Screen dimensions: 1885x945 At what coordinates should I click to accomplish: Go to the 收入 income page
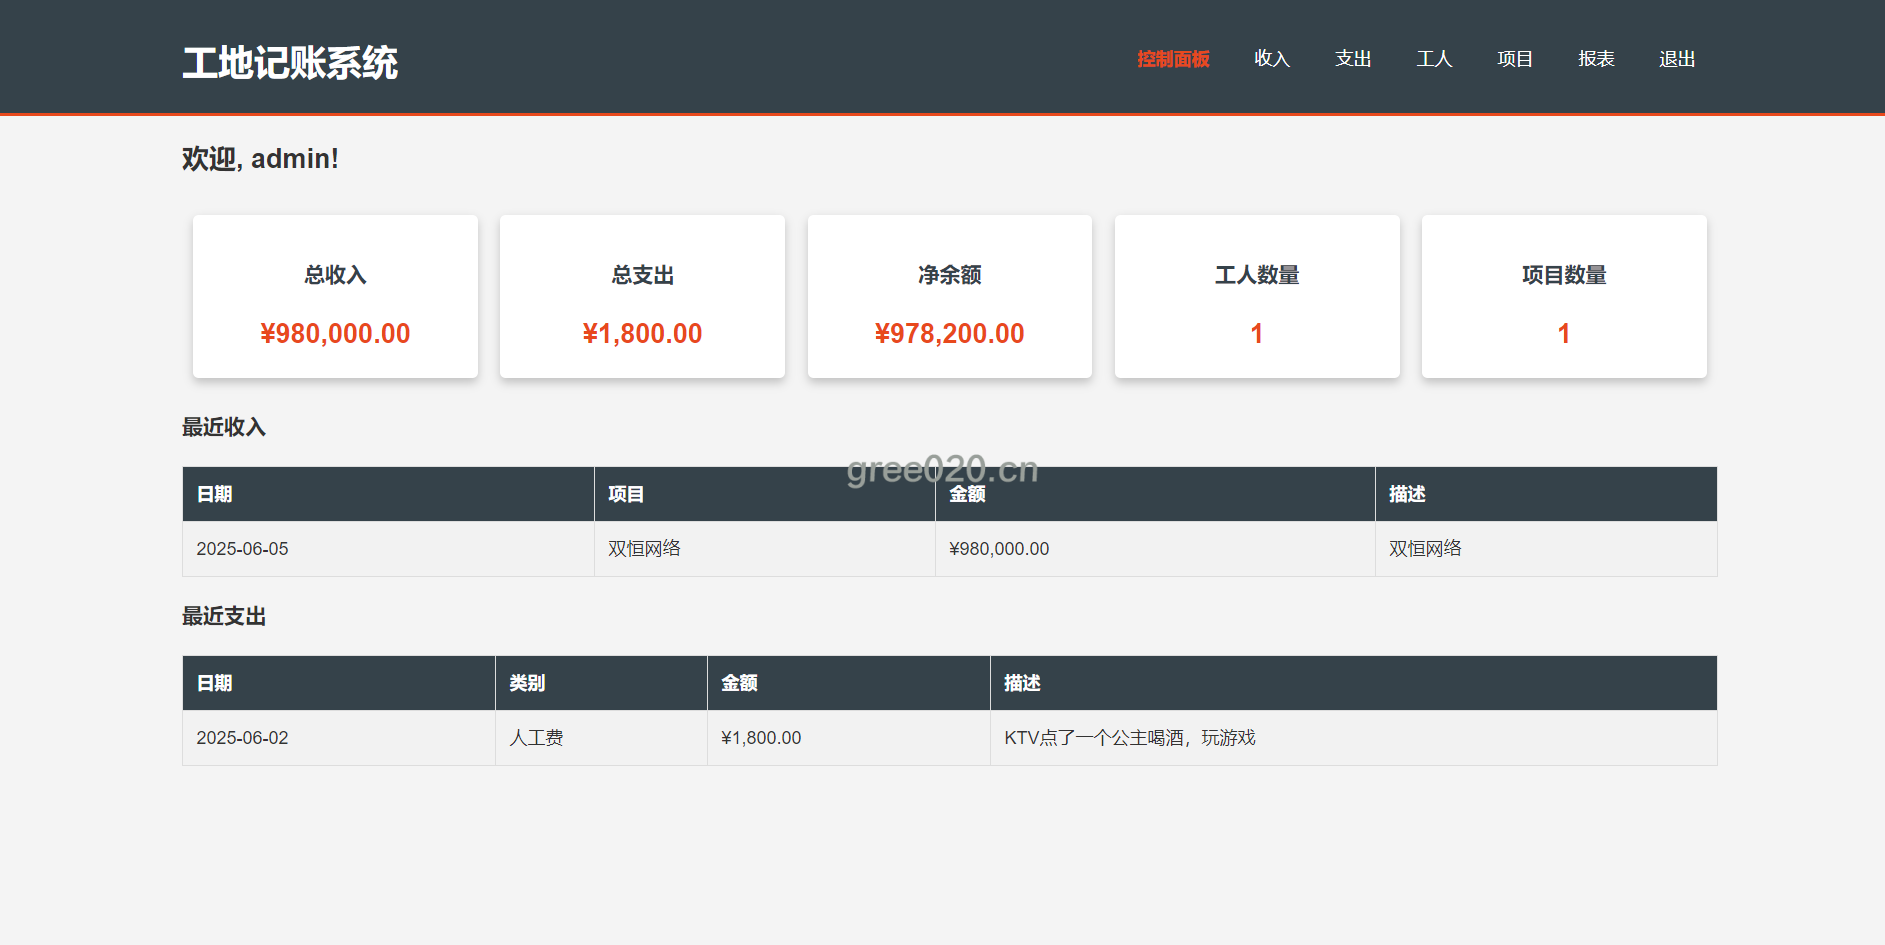click(1272, 59)
